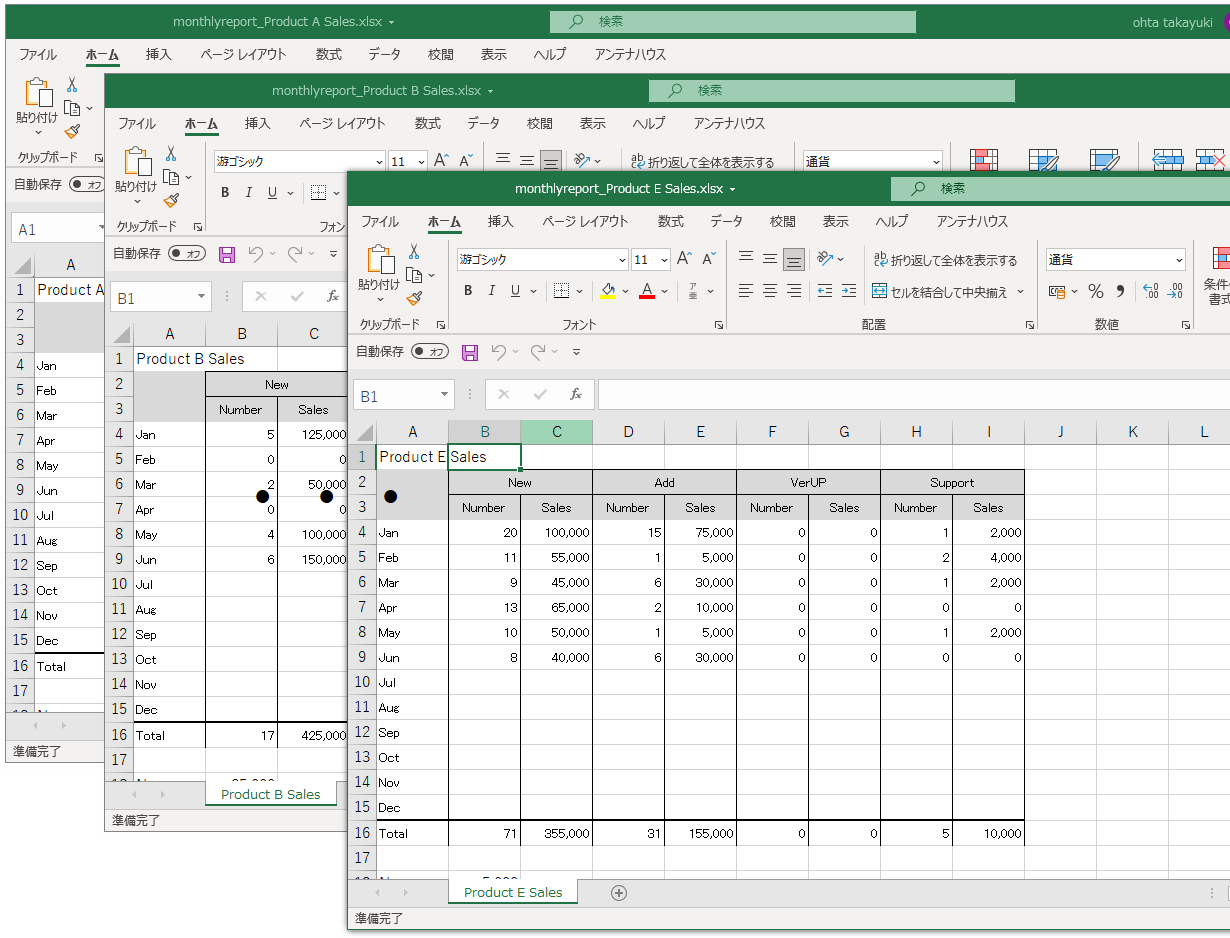Increase indent in Product E window

[849, 291]
